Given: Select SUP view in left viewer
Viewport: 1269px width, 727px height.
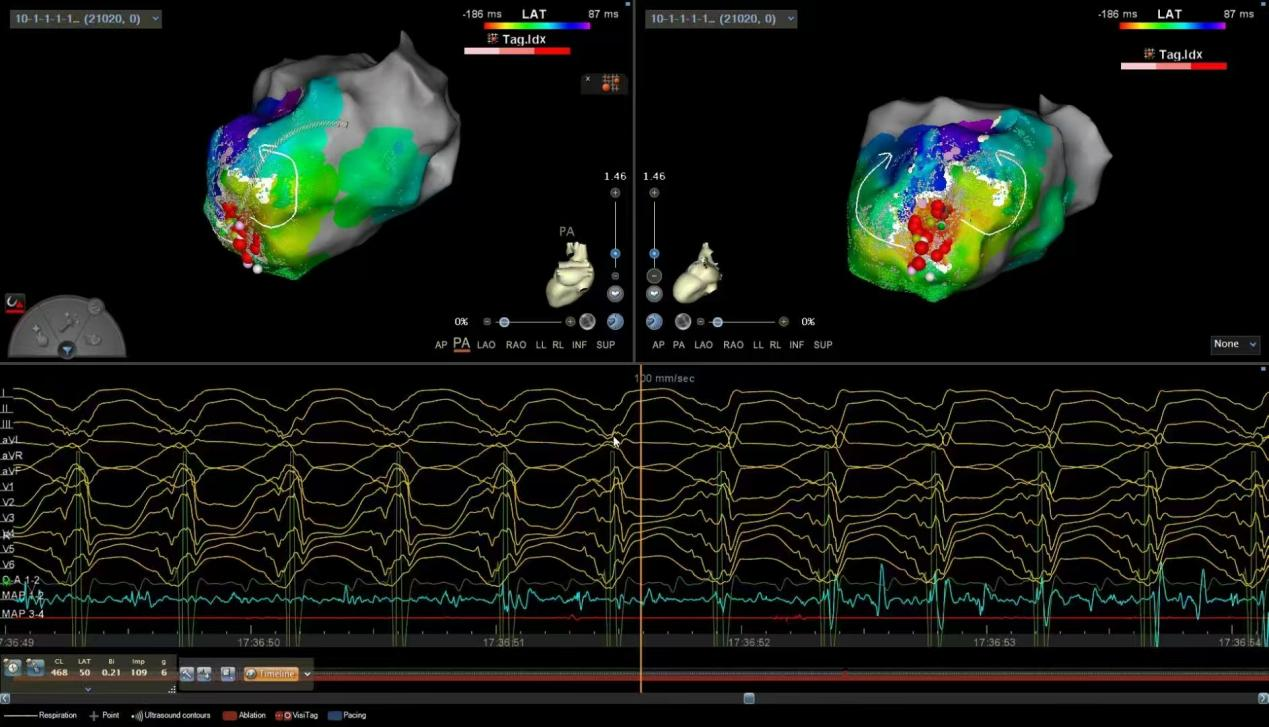Looking at the screenshot, I should click(x=605, y=345).
